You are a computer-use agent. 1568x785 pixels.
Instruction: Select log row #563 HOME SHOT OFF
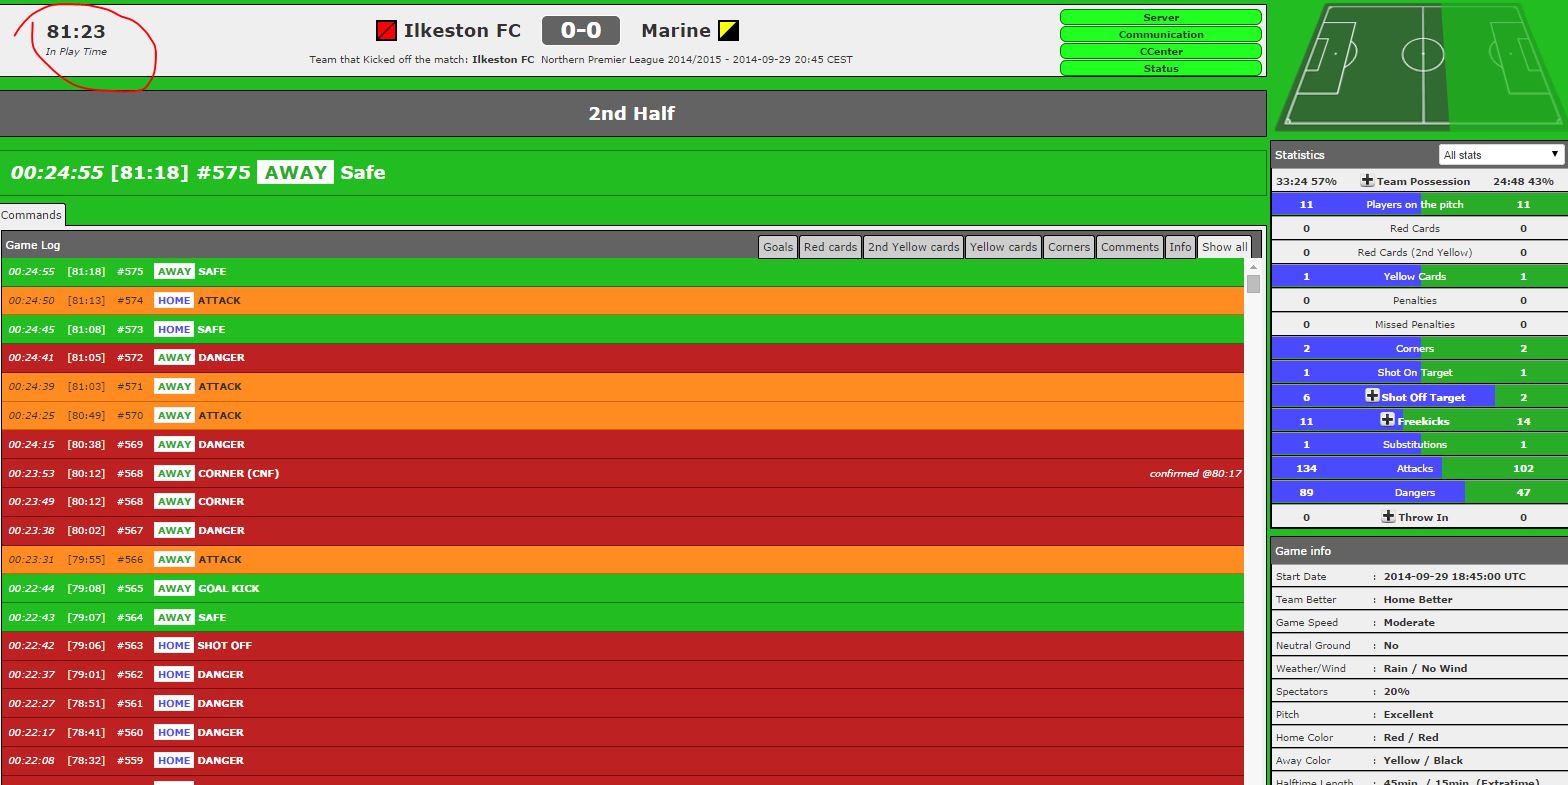pyautogui.click(x=622, y=645)
